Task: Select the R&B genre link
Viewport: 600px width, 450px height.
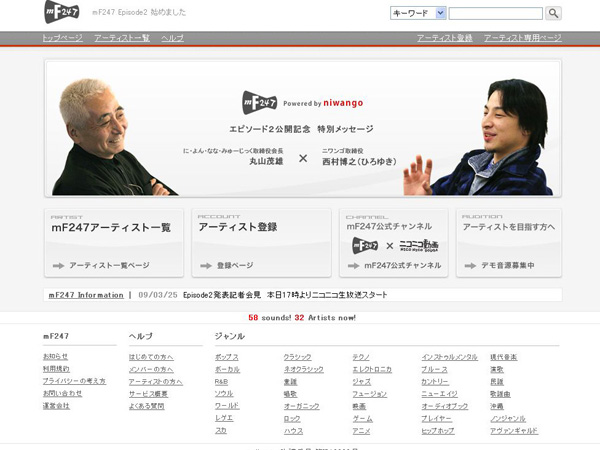Action: tap(221, 382)
